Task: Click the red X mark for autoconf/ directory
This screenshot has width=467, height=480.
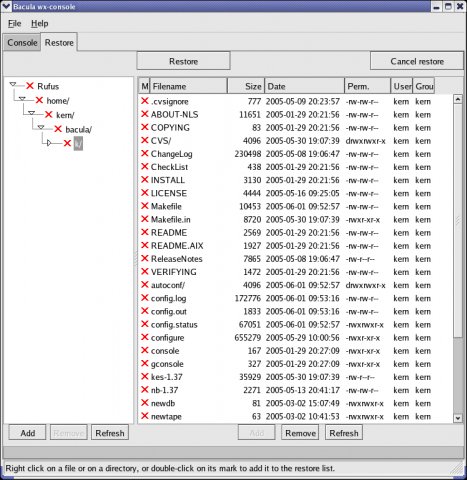Action: pos(145,285)
